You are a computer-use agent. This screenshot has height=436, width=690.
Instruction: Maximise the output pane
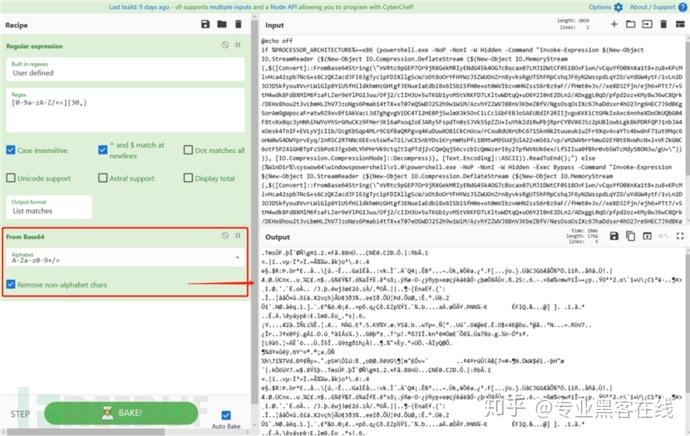pos(680,236)
